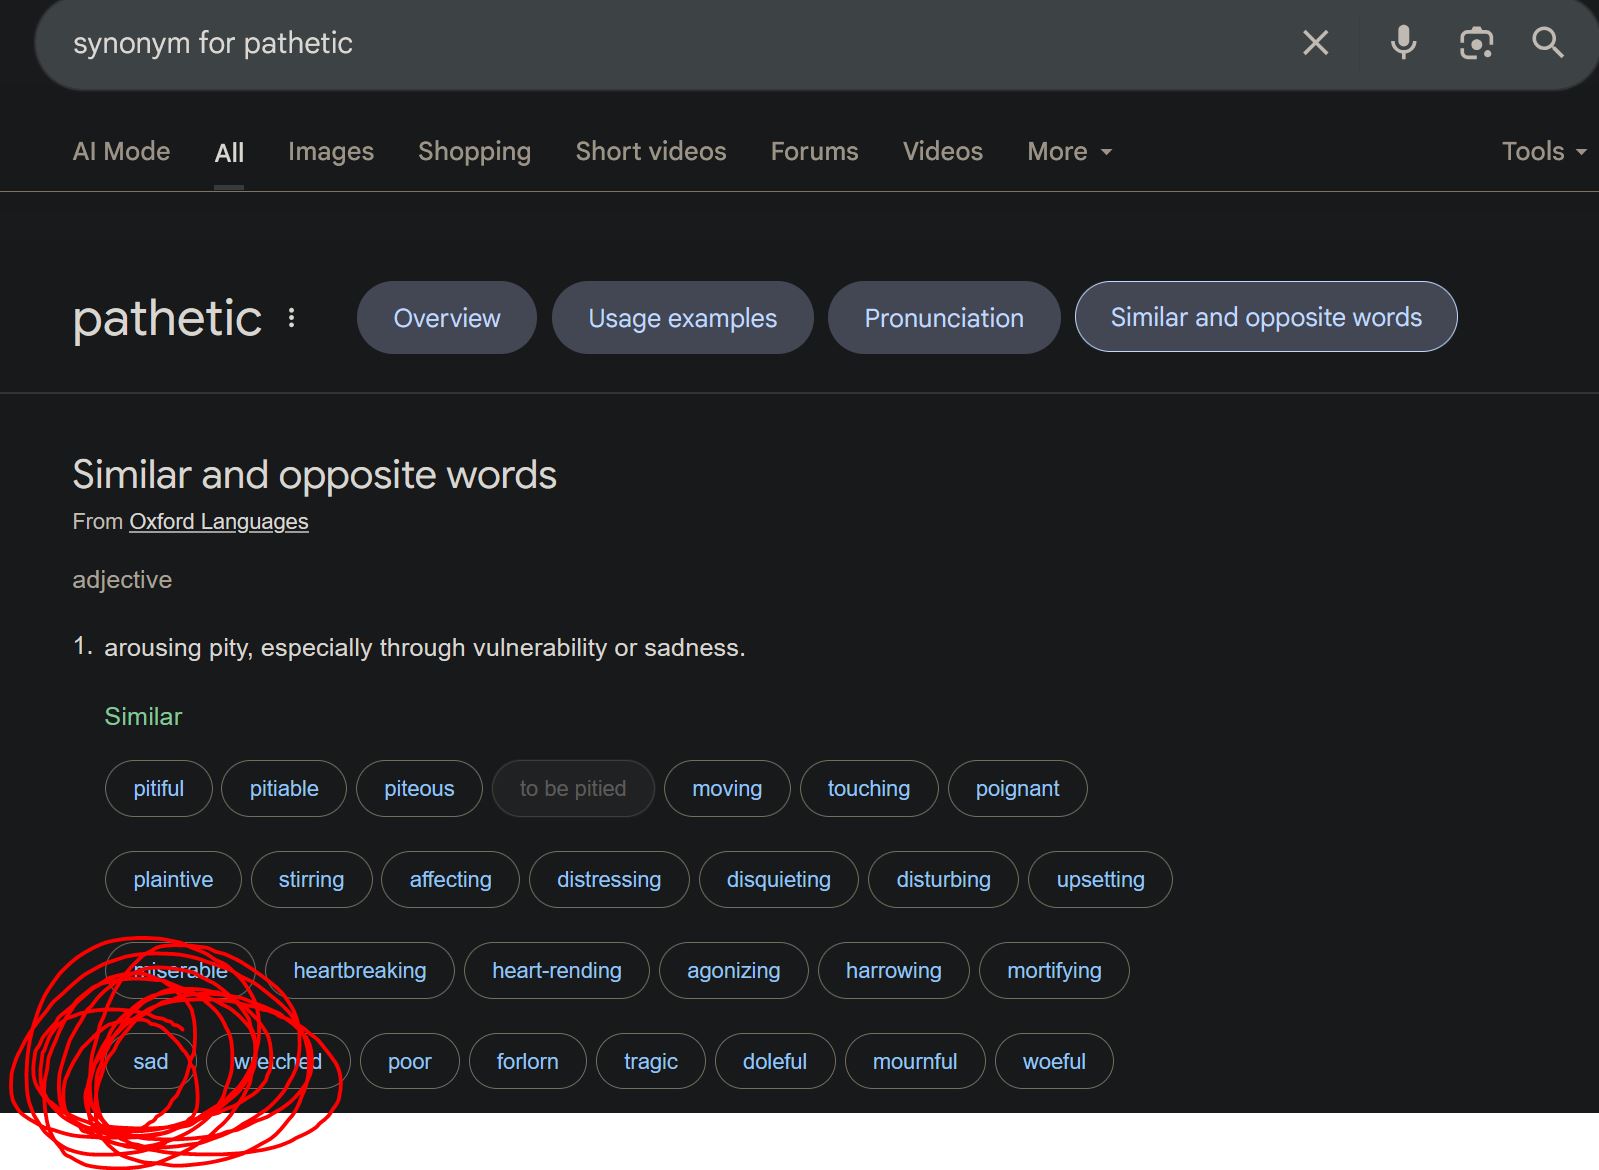Screen dimensions: 1599x1170
Task: Click the synonym chip wretched
Action: tap(278, 1061)
